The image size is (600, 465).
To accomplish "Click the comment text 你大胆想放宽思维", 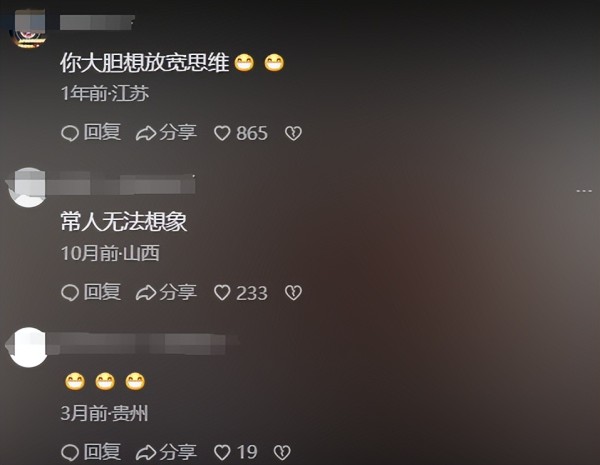I will point(145,62).
